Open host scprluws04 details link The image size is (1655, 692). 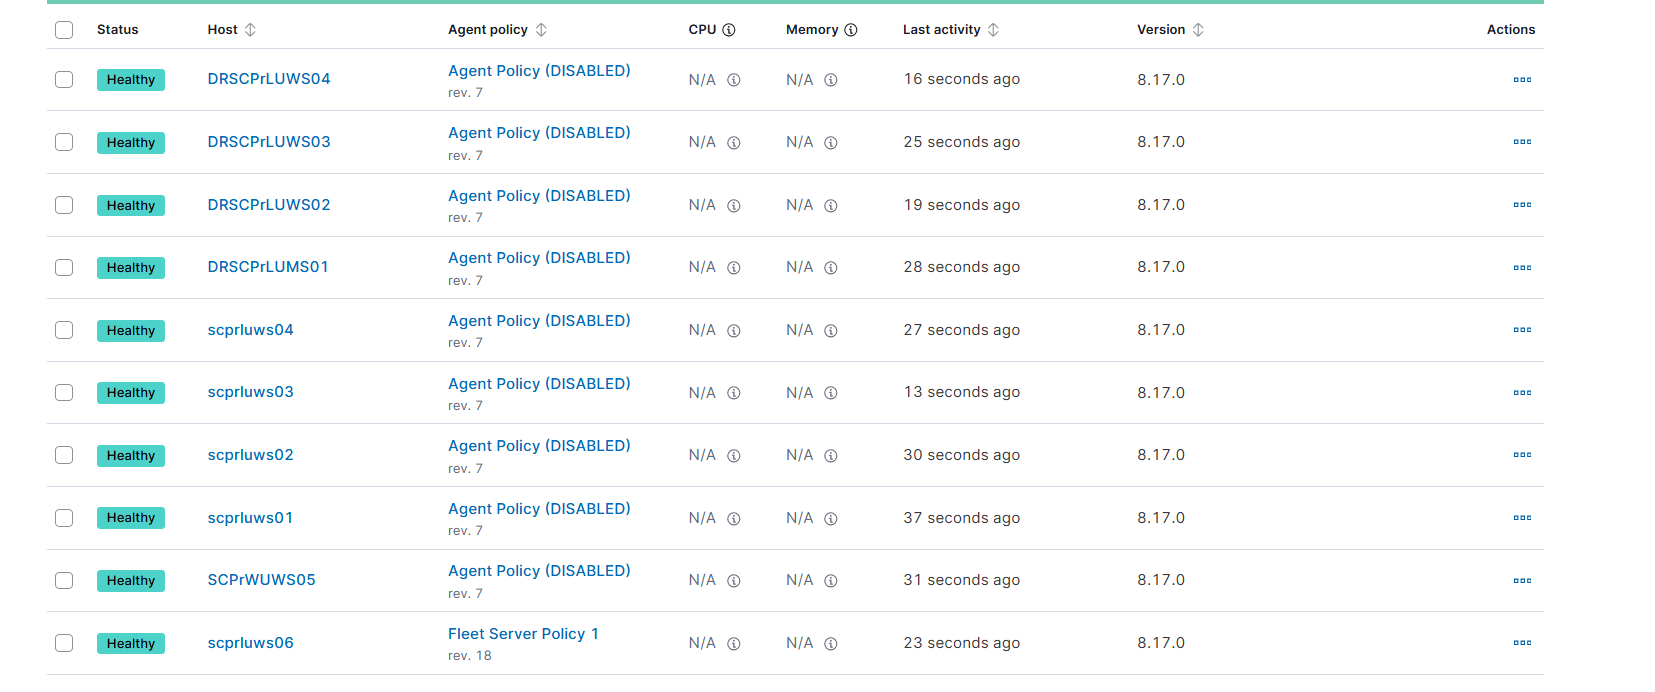(251, 330)
